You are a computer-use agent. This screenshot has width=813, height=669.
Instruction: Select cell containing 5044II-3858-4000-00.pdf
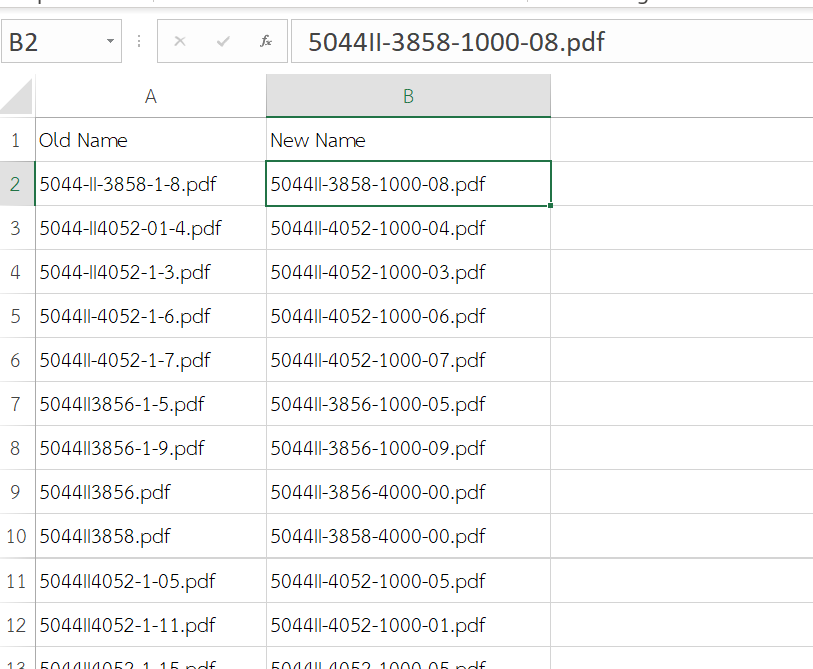click(408, 536)
